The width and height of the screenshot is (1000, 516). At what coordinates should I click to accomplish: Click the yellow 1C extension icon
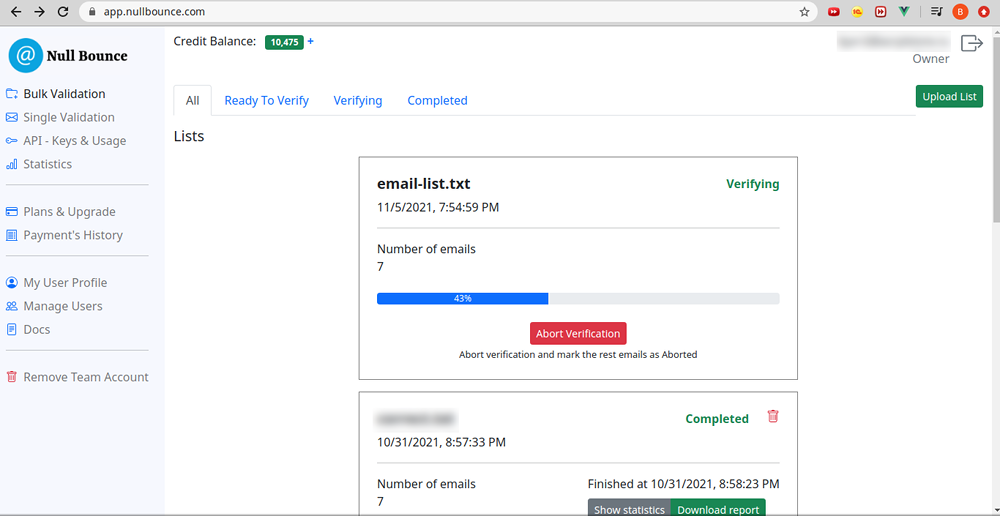(857, 11)
